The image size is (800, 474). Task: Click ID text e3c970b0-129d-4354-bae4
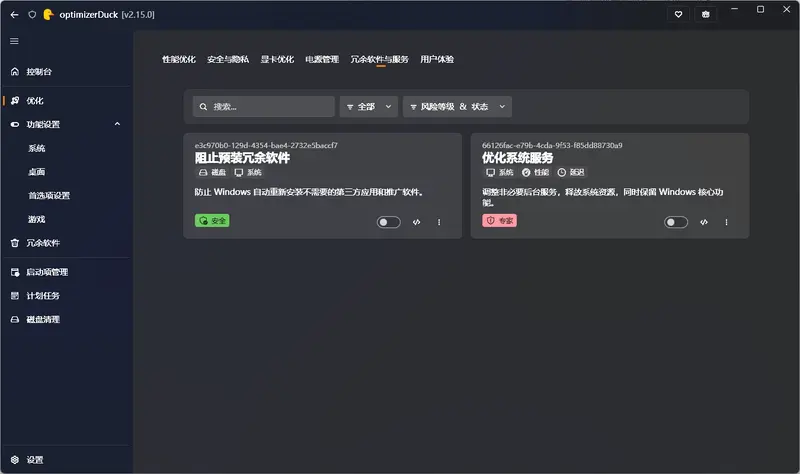coord(266,145)
